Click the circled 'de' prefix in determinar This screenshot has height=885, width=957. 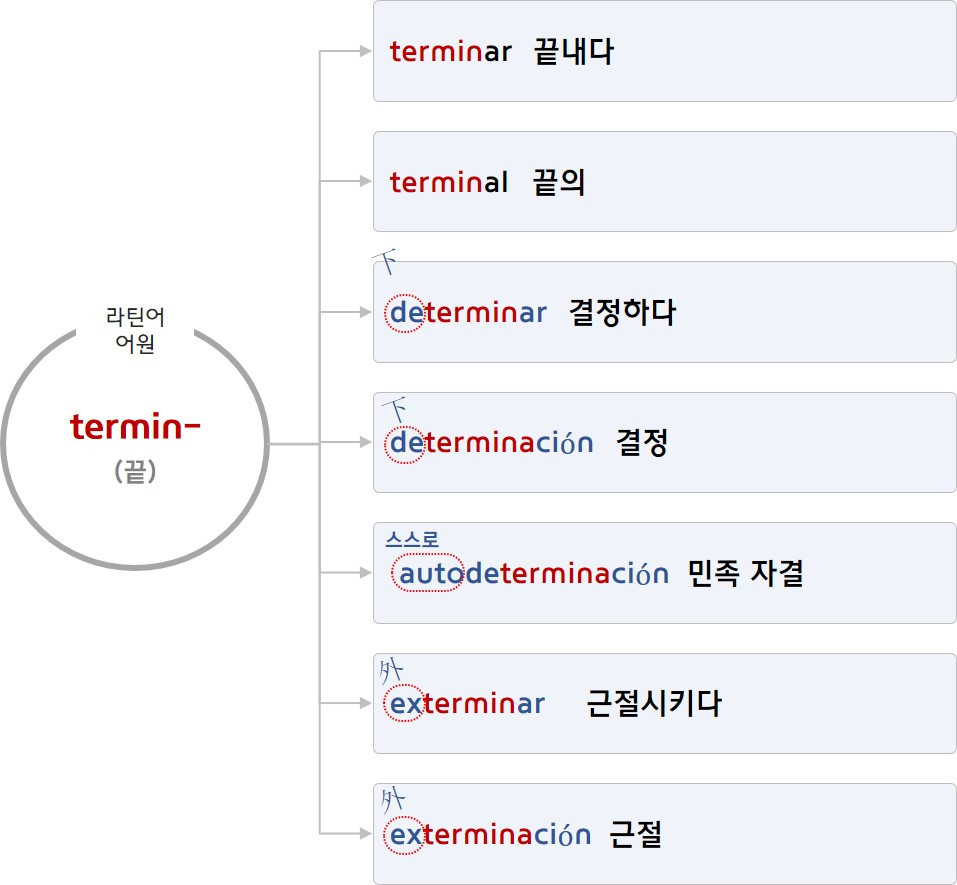click(x=403, y=312)
